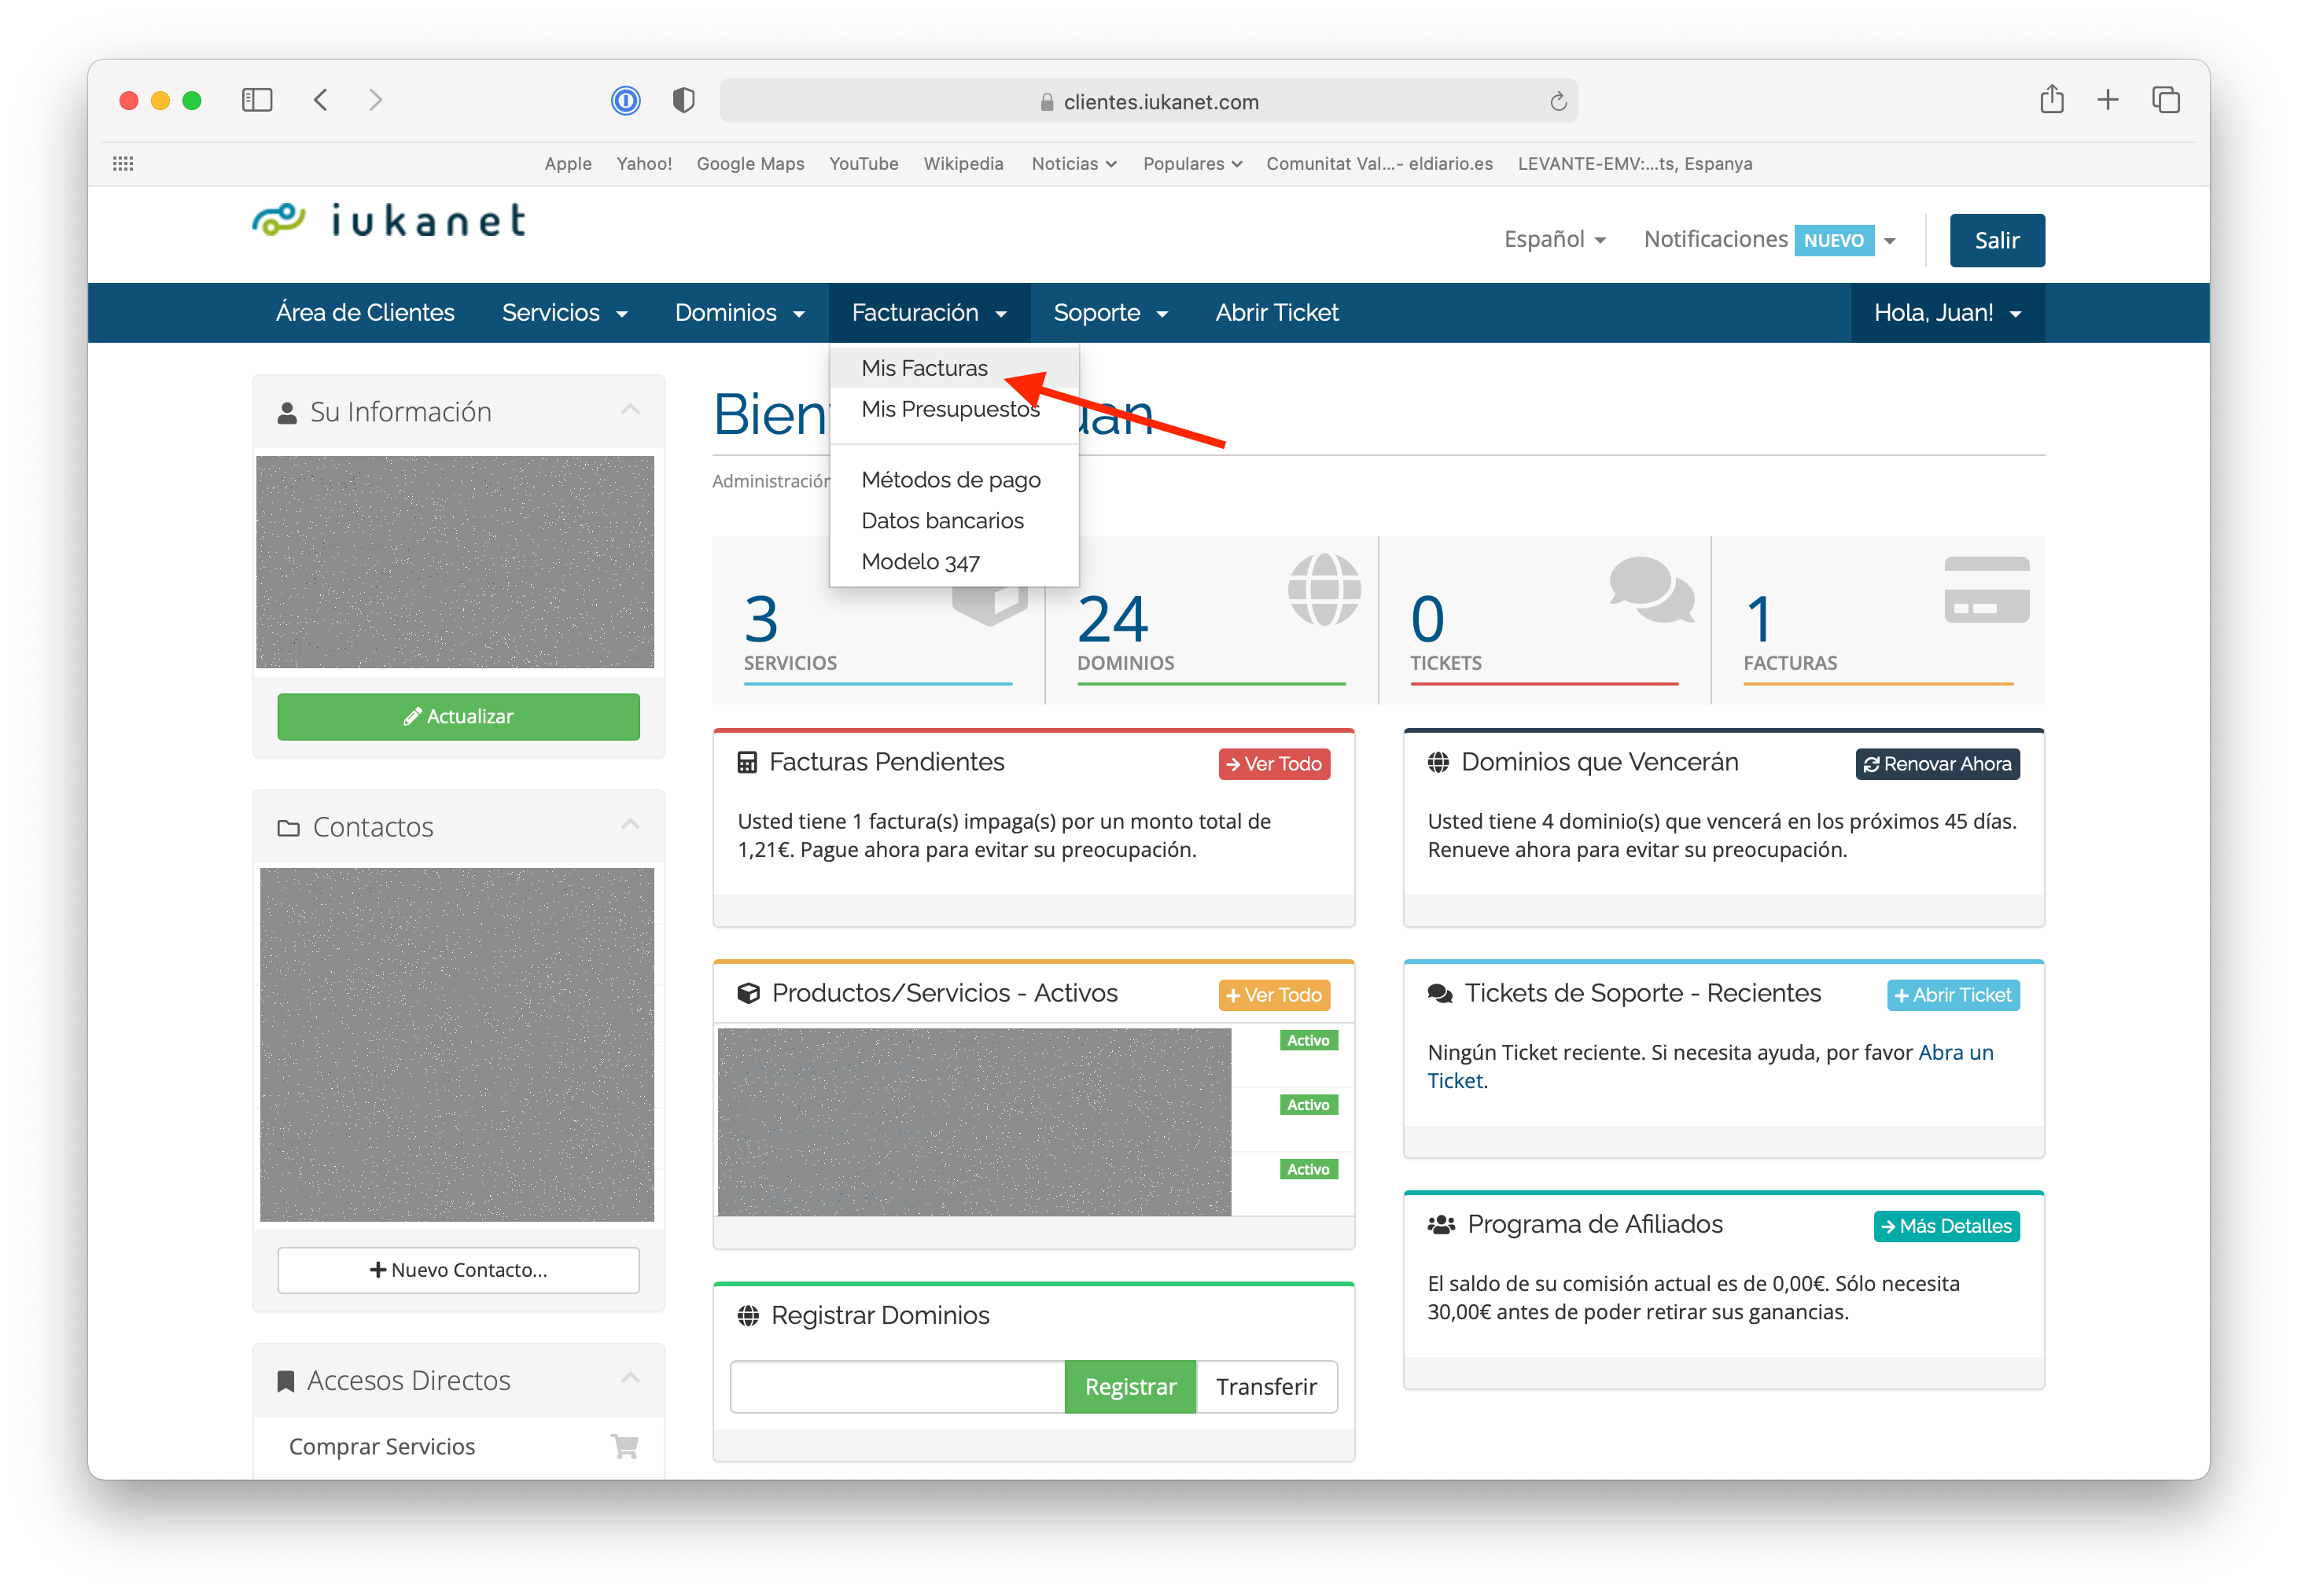Screen dimensions: 2298x1596
Task: Close the Facturación menu tab
Action: (929, 313)
